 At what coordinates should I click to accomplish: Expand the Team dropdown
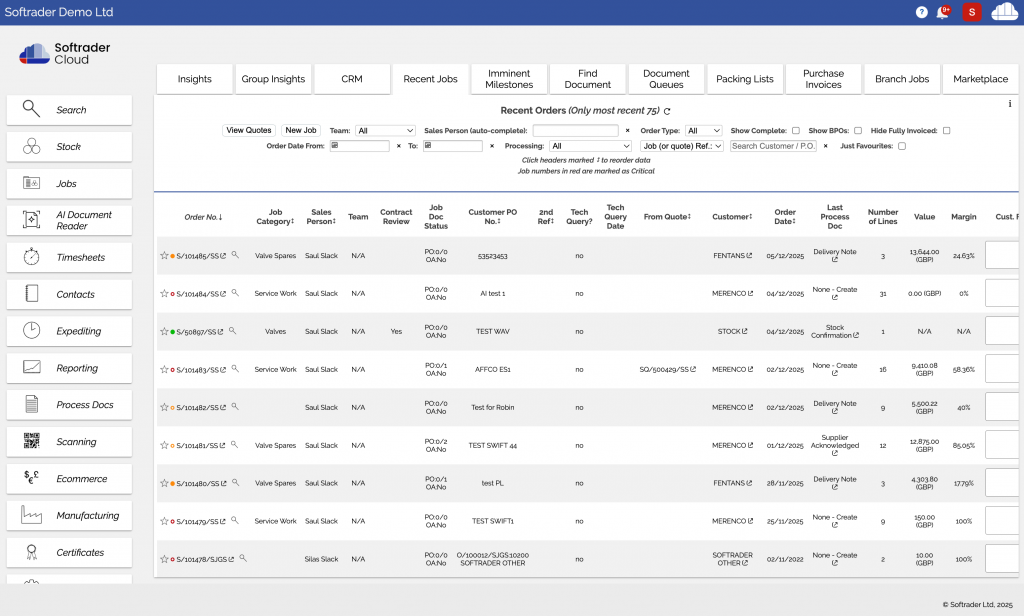point(385,131)
